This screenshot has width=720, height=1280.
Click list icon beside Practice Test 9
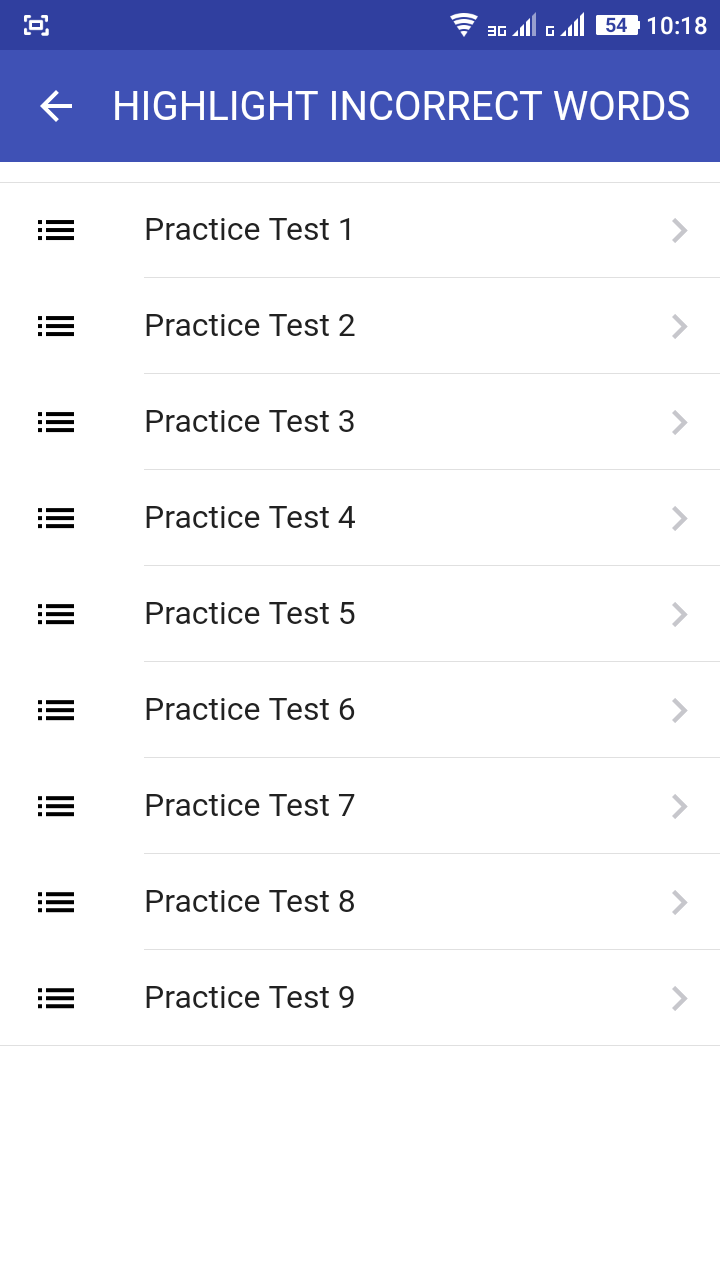pyautogui.click(x=56, y=998)
